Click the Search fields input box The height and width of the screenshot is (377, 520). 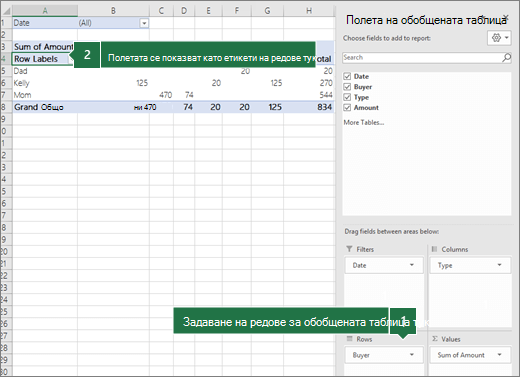(x=422, y=58)
